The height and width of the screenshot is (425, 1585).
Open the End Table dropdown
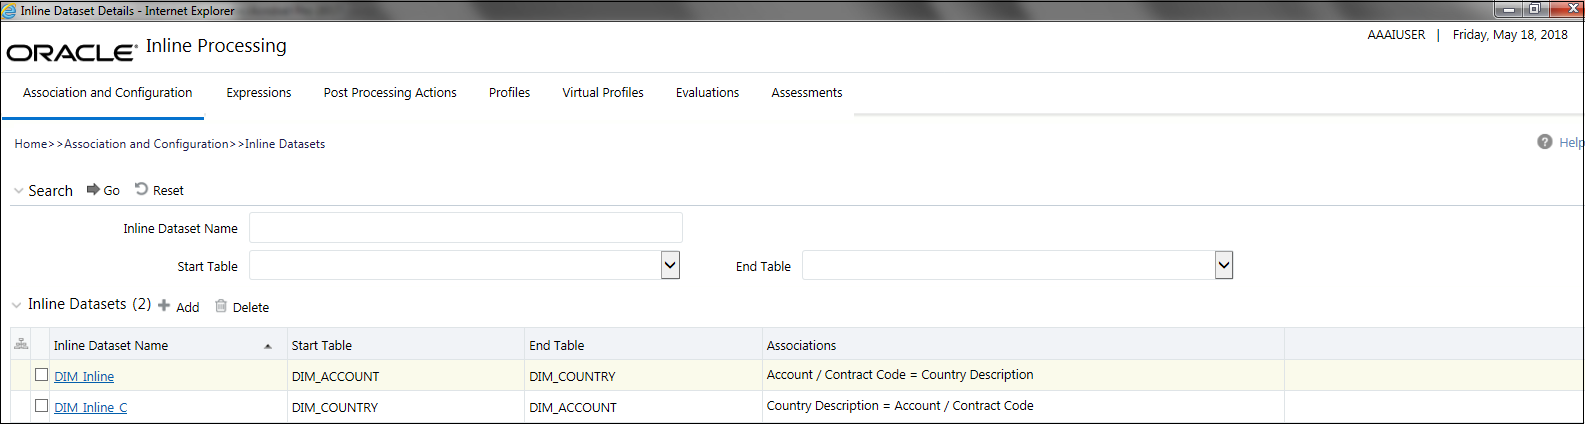click(x=1224, y=265)
